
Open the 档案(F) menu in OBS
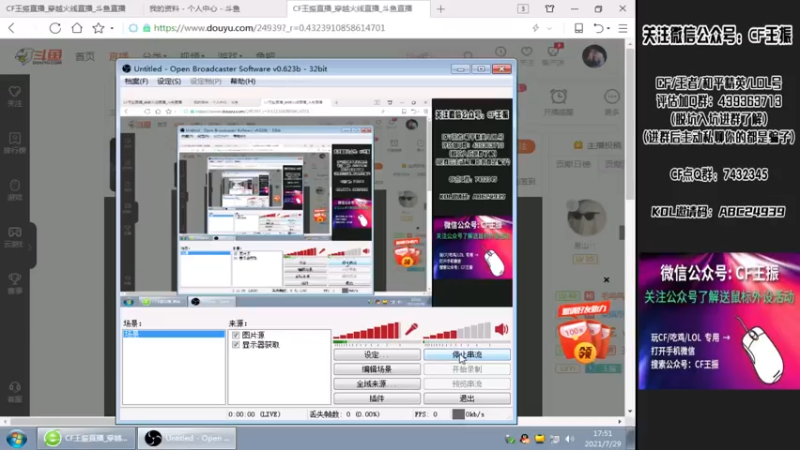[136, 81]
